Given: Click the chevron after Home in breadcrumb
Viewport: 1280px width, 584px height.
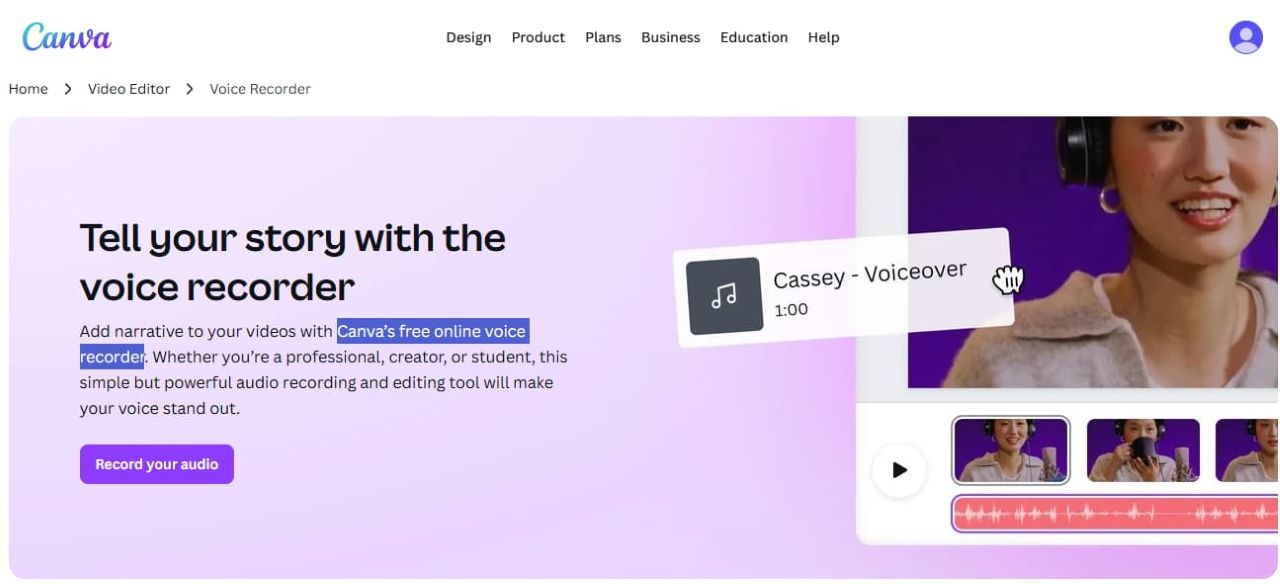Looking at the screenshot, I should pos(68,89).
